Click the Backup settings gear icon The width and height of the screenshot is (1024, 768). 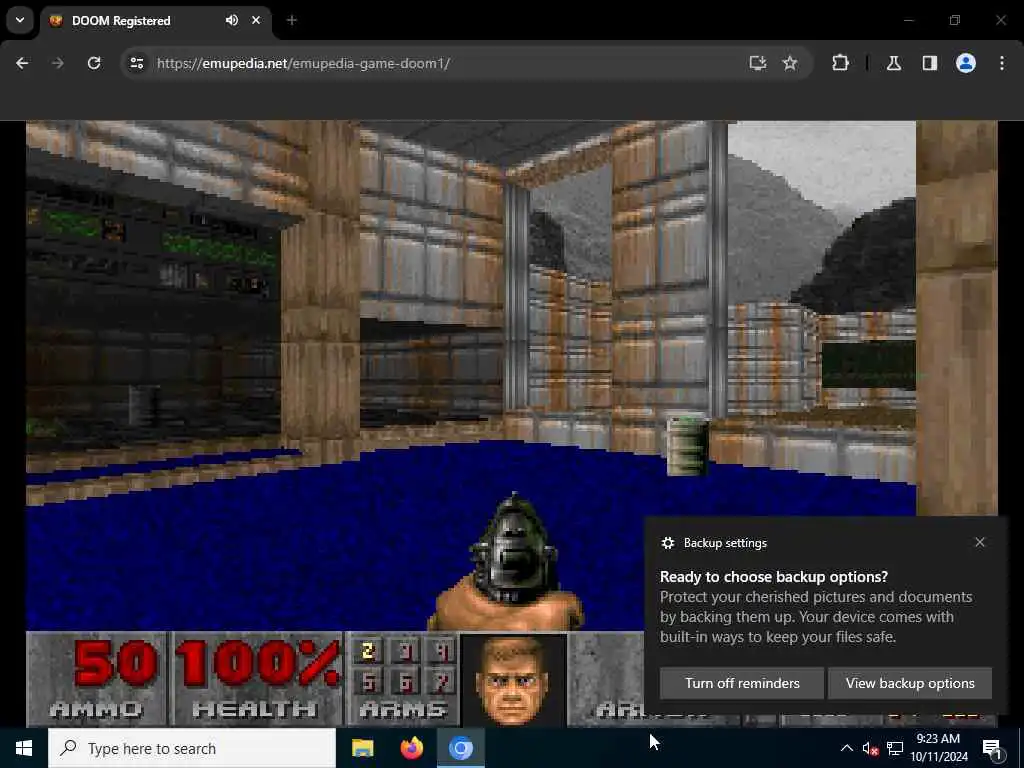(x=667, y=543)
